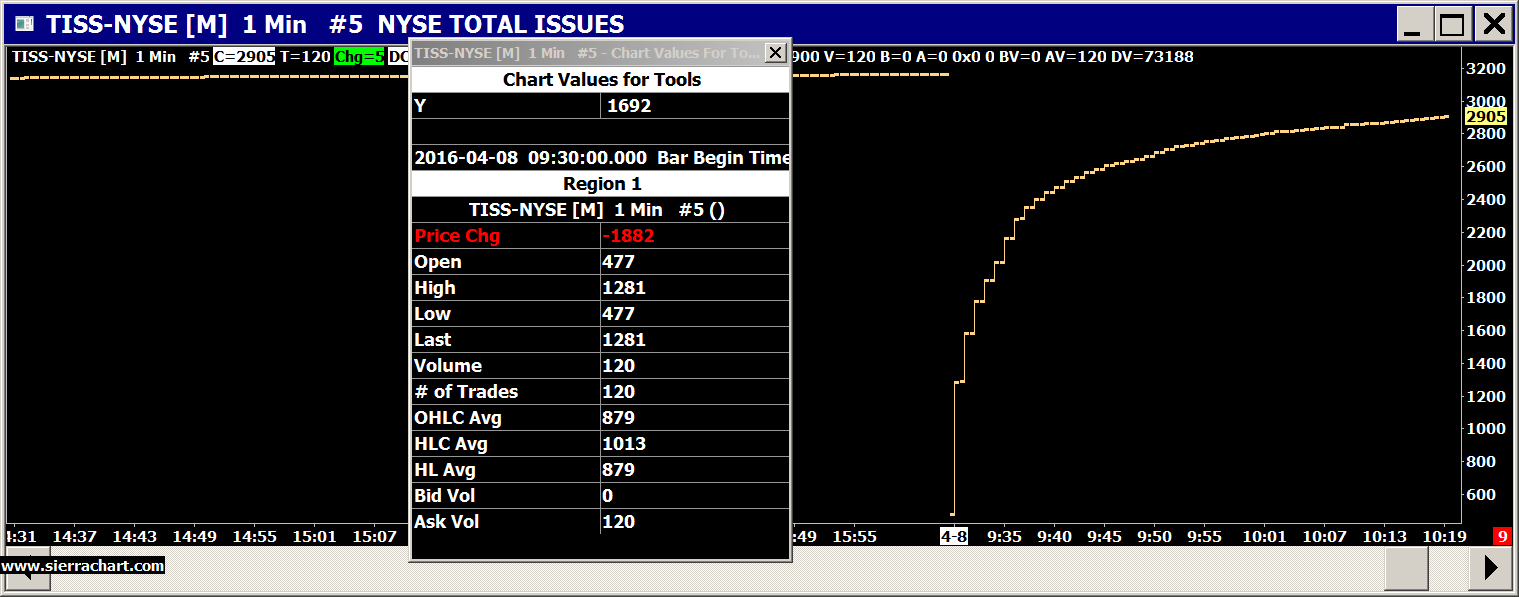1519x597 pixels.
Task: Click the green Chg value in header
Action: tap(359, 57)
